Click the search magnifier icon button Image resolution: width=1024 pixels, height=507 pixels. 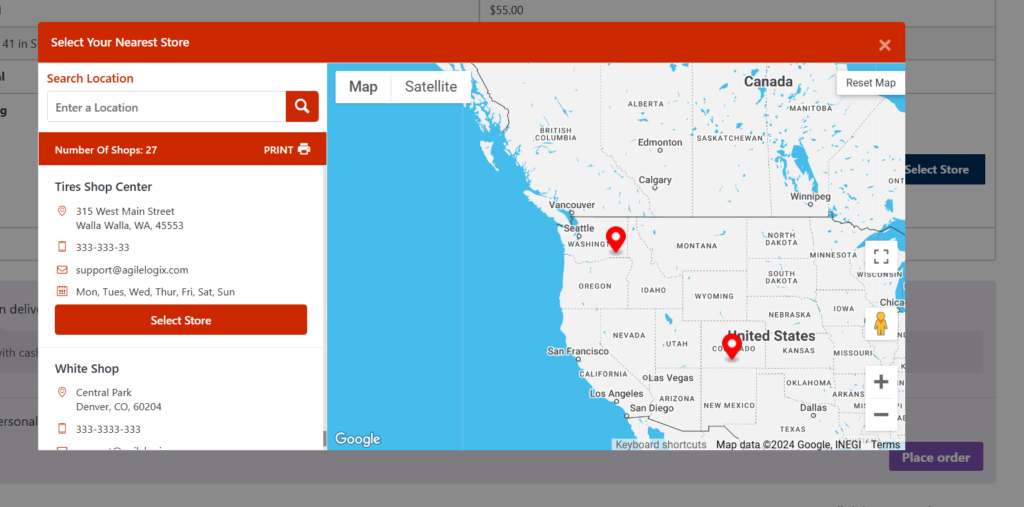pyautogui.click(x=302, y=106)
